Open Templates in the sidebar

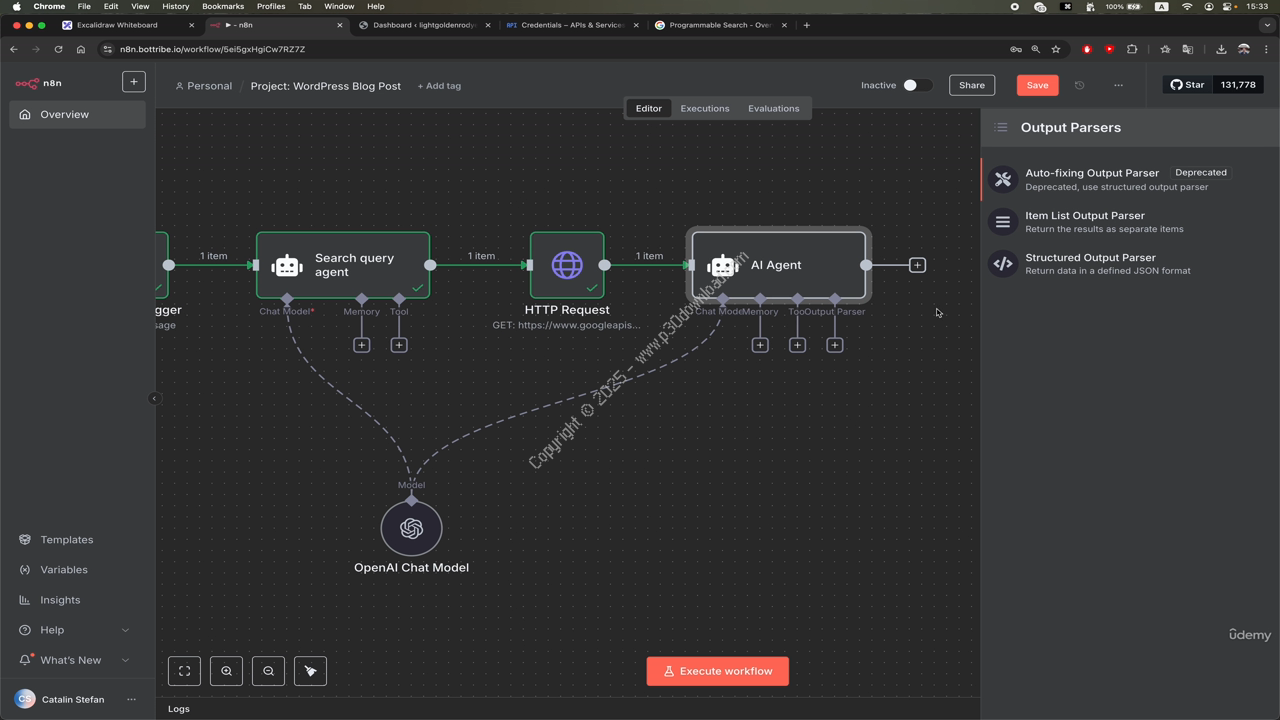(x=66, y=540)
